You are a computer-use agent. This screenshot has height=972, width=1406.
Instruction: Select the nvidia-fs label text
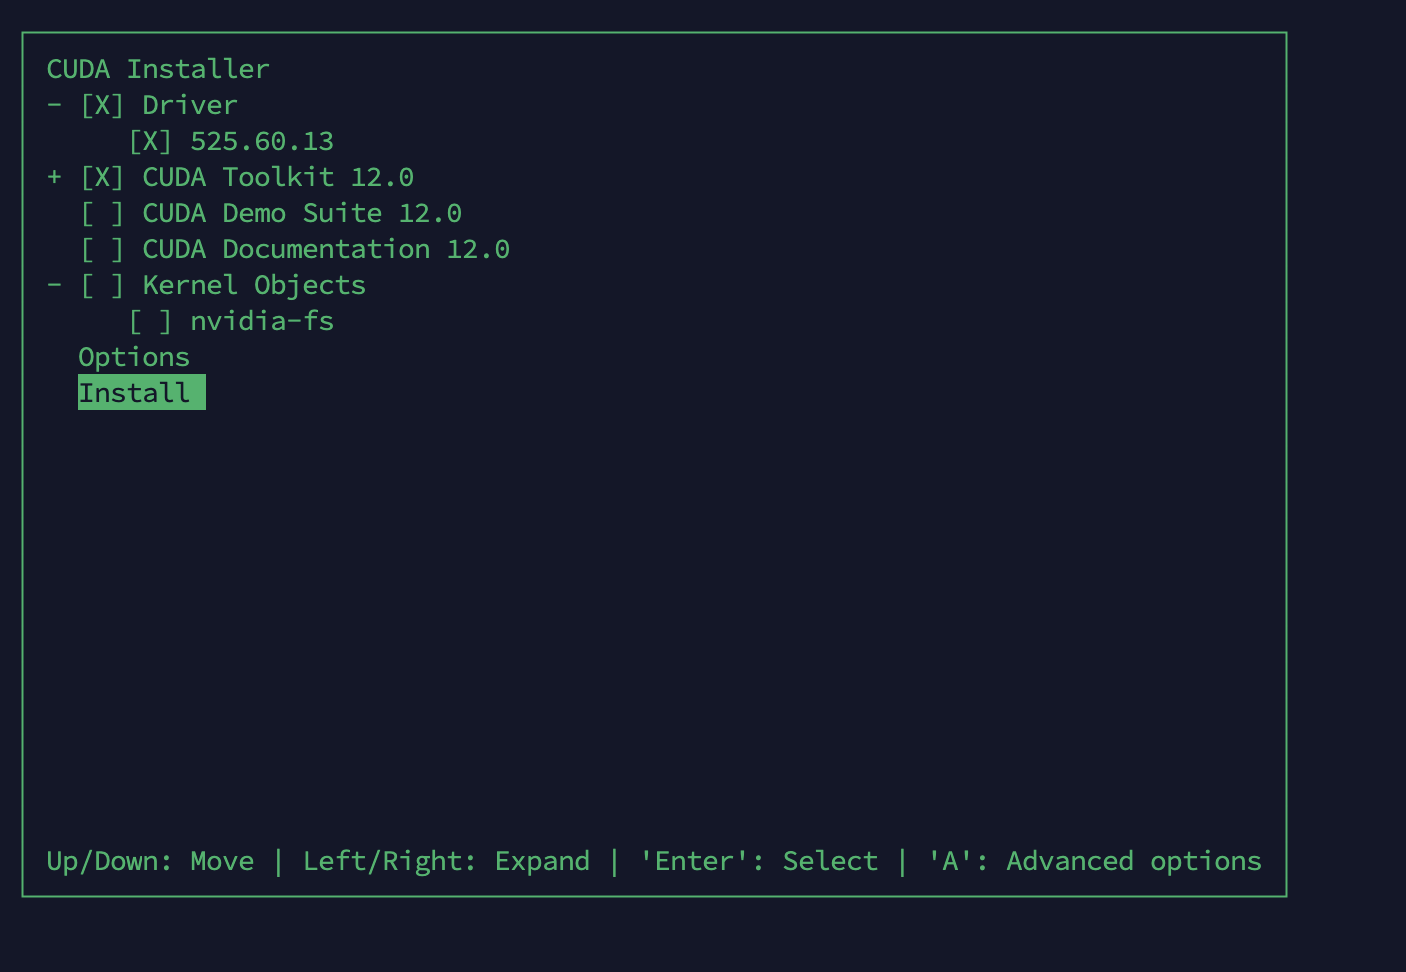[x=262, y=321]
